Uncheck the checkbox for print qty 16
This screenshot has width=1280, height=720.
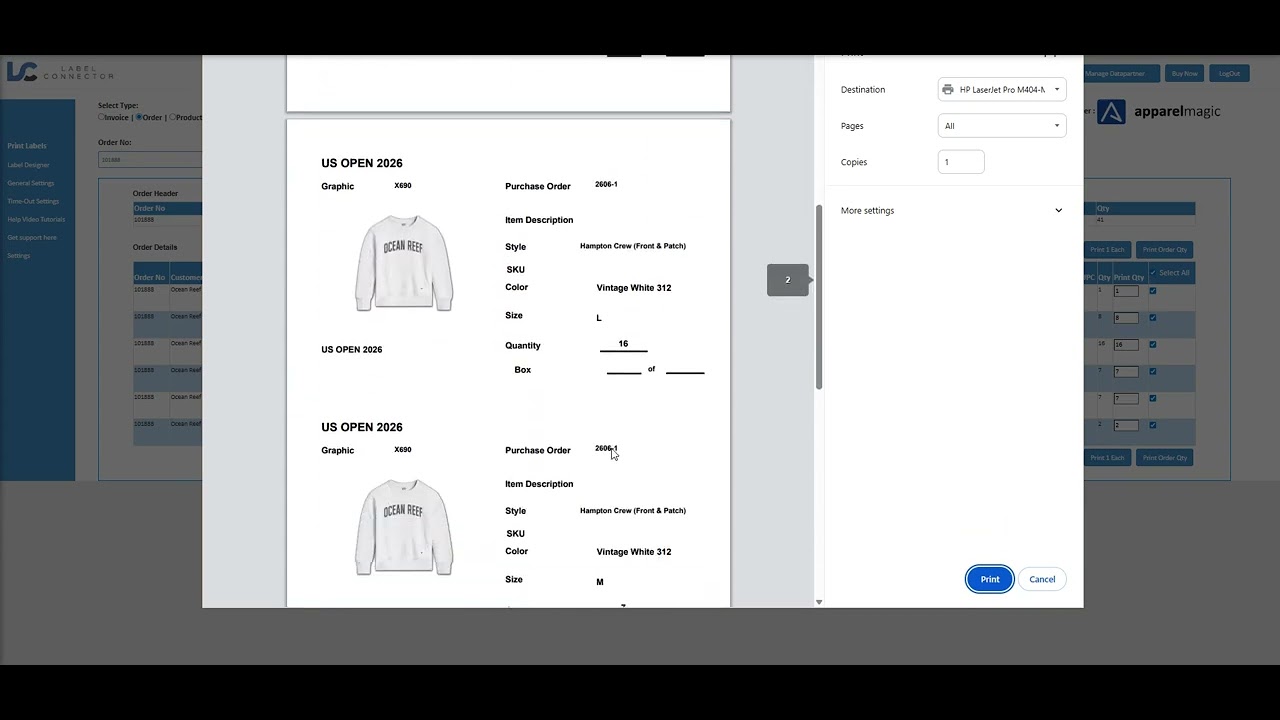[x=1153, y=344]
